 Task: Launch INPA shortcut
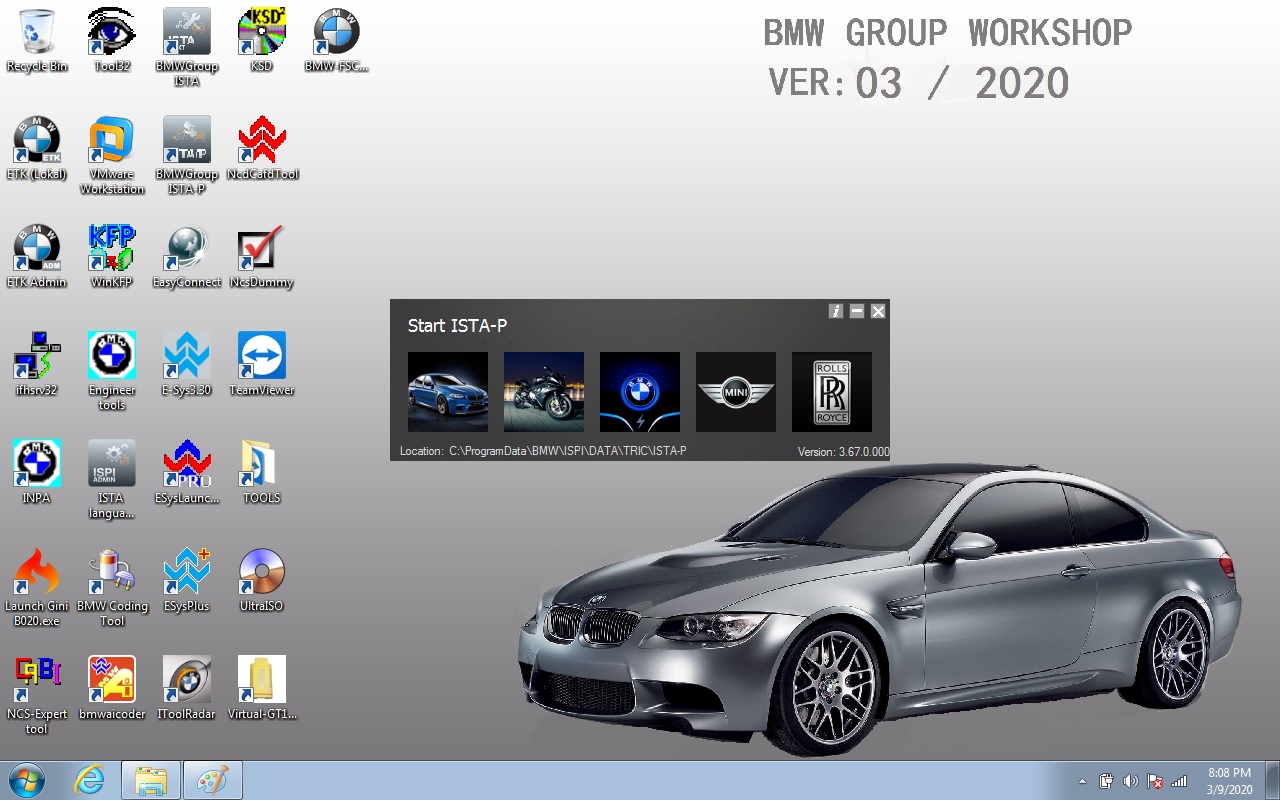click(x=37, y=472)
